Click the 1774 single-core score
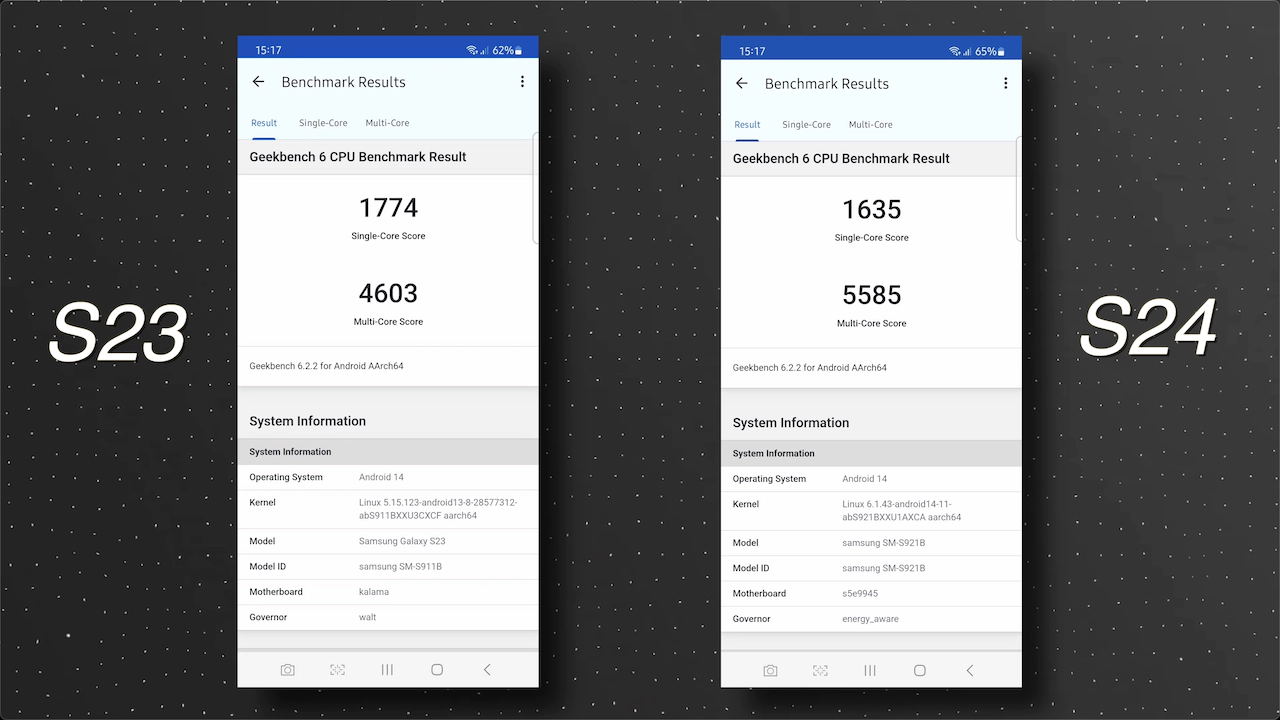This screenshot has width=1280, height=720. point(388,208)
